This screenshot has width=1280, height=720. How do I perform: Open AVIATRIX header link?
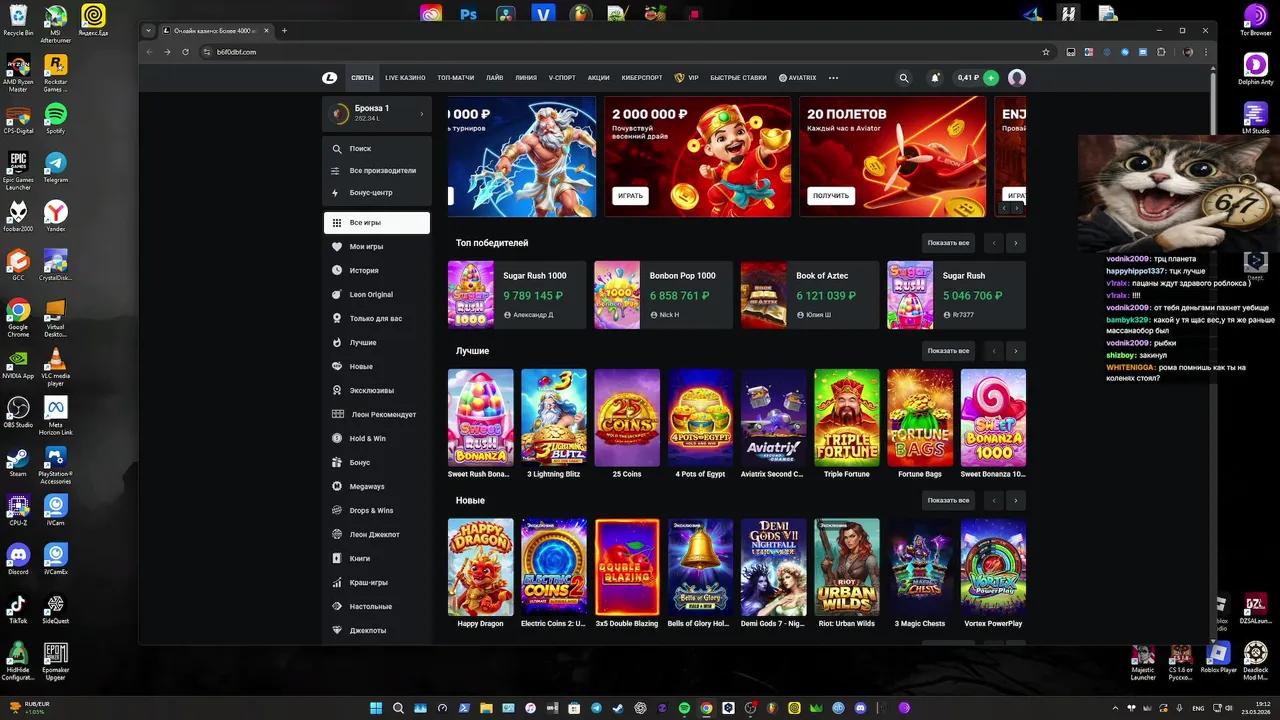[797, 78]
